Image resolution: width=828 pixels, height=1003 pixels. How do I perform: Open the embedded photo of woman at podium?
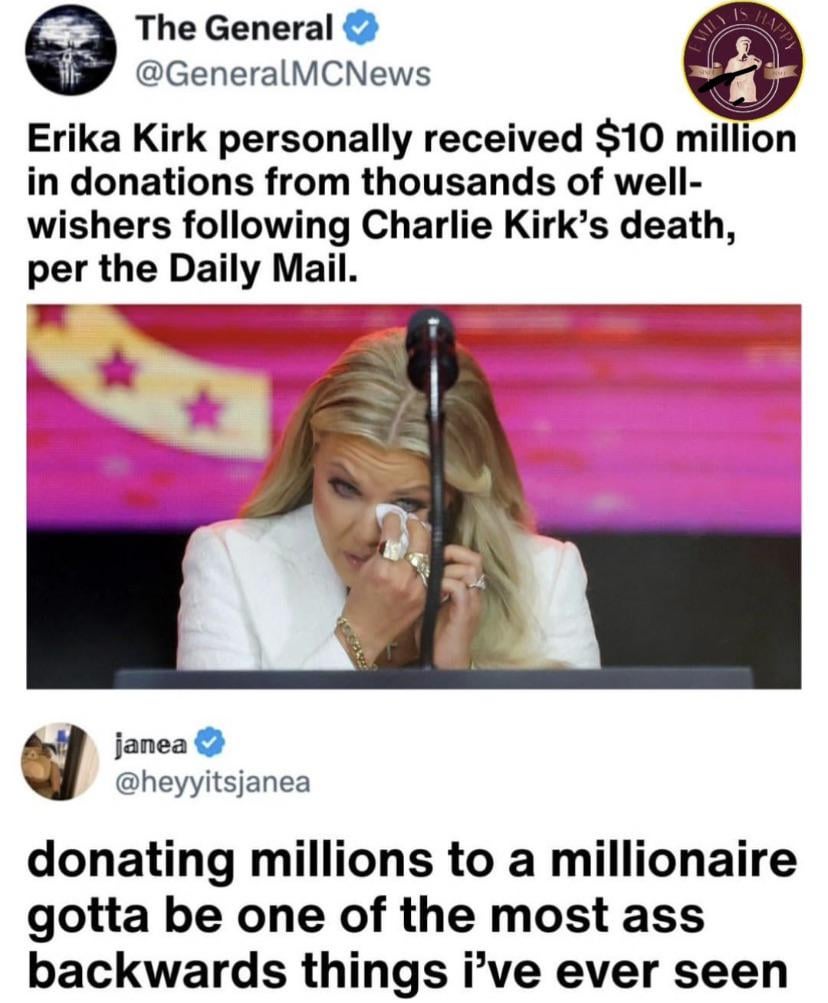[413, 496]
